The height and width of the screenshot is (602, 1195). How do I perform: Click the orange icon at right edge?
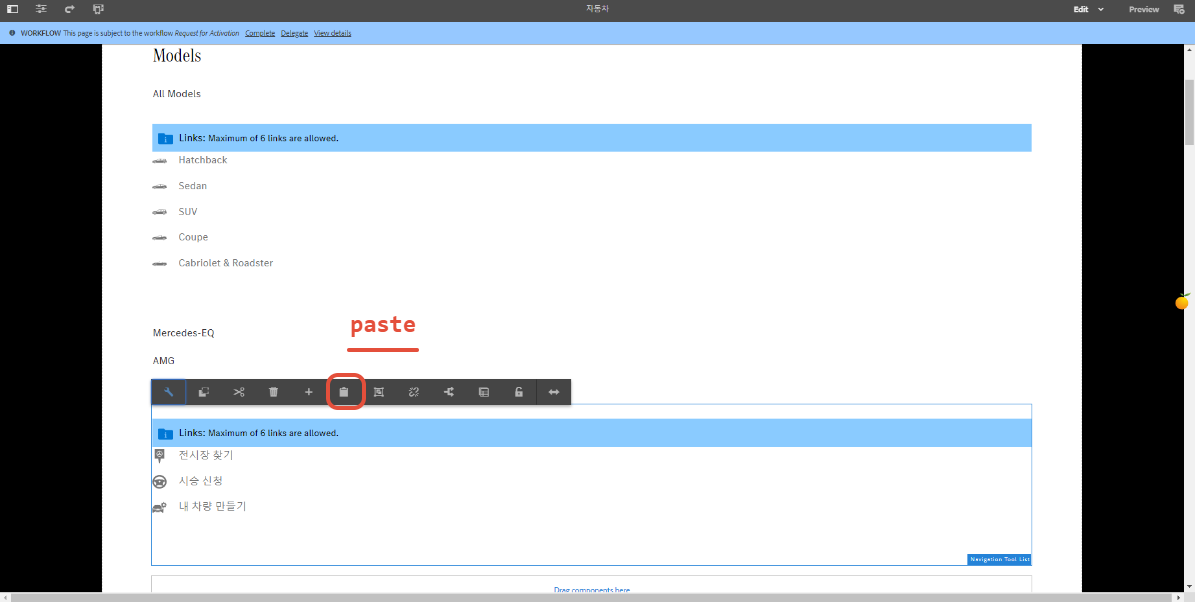1182,302
